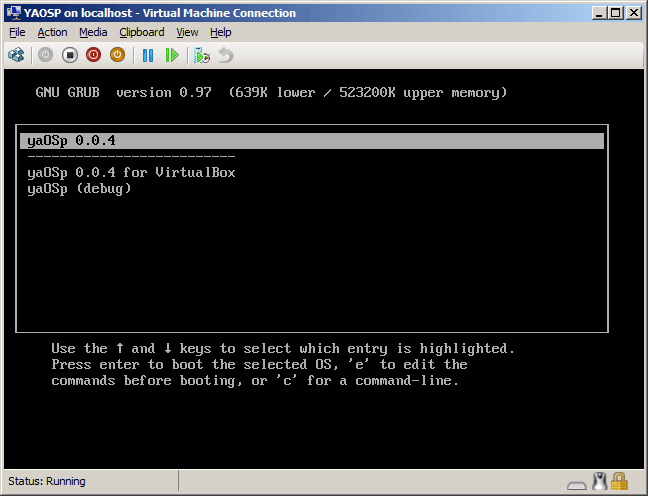This screenshot has height=496, width=648.
Task: Click the greyed Start power icon
Action: click(45, 55)
